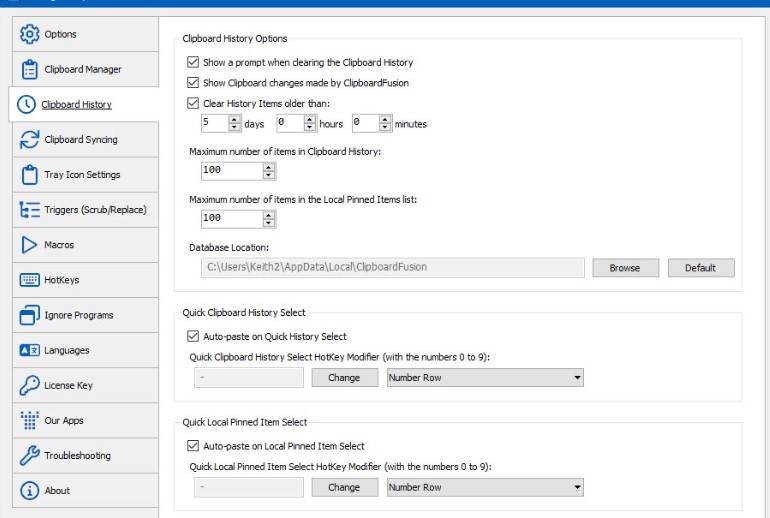Image resolution: width=770 pixels, height=518 pixels.
Task: Open Triggers (Scrub/Replace) icon
Action: pos(29,210)
